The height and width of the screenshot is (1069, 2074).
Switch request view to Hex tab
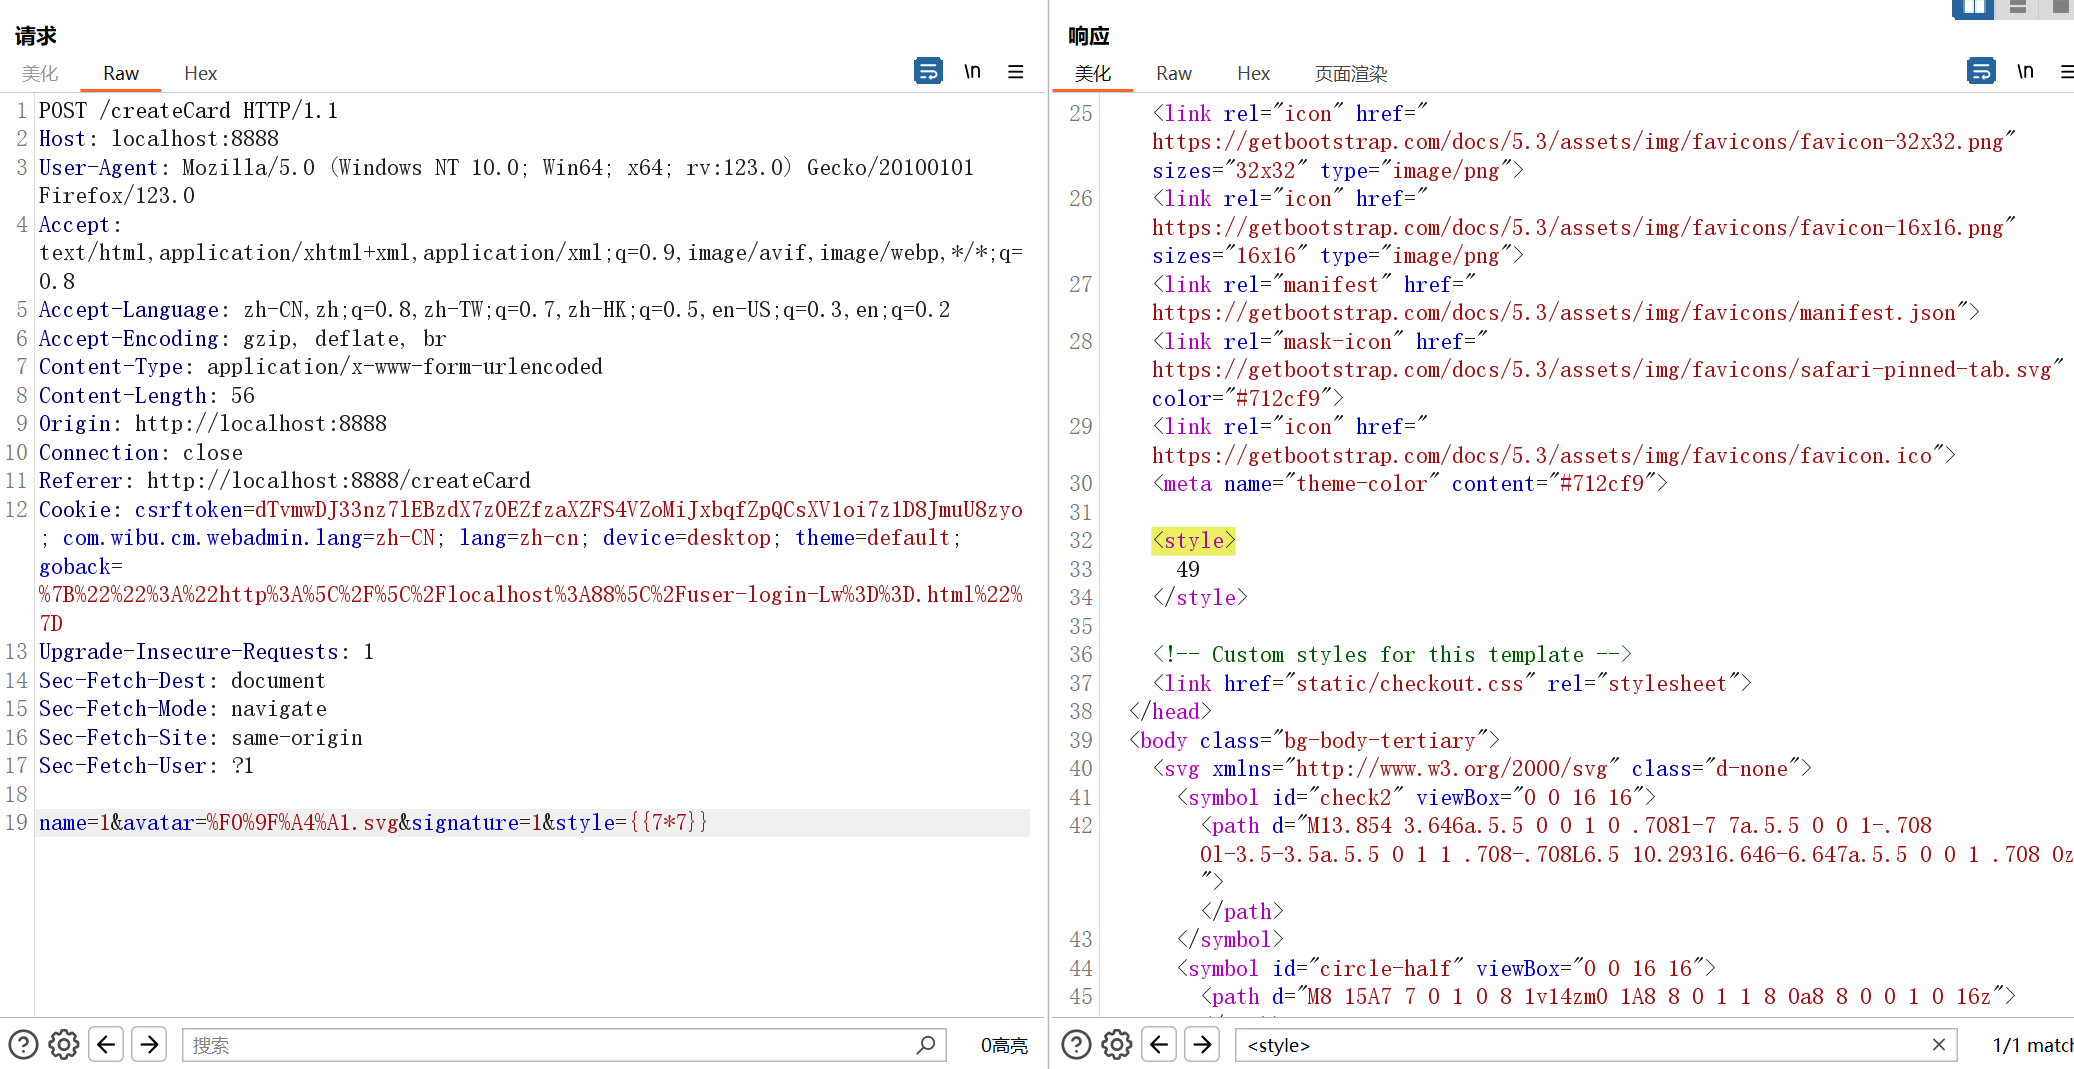point(200,74)
